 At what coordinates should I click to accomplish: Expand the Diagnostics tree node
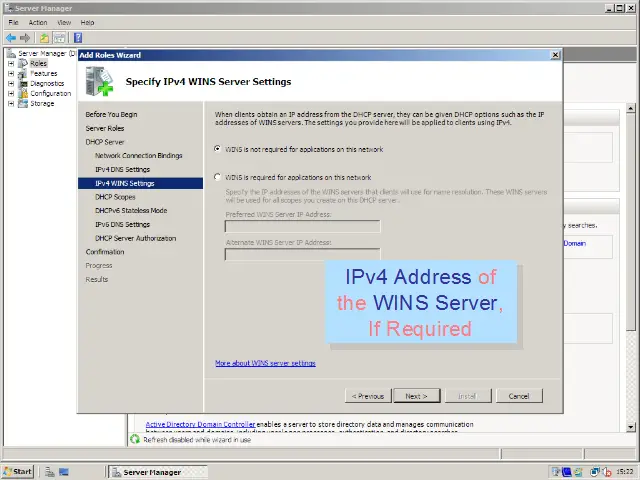click(x=11, y=83)
